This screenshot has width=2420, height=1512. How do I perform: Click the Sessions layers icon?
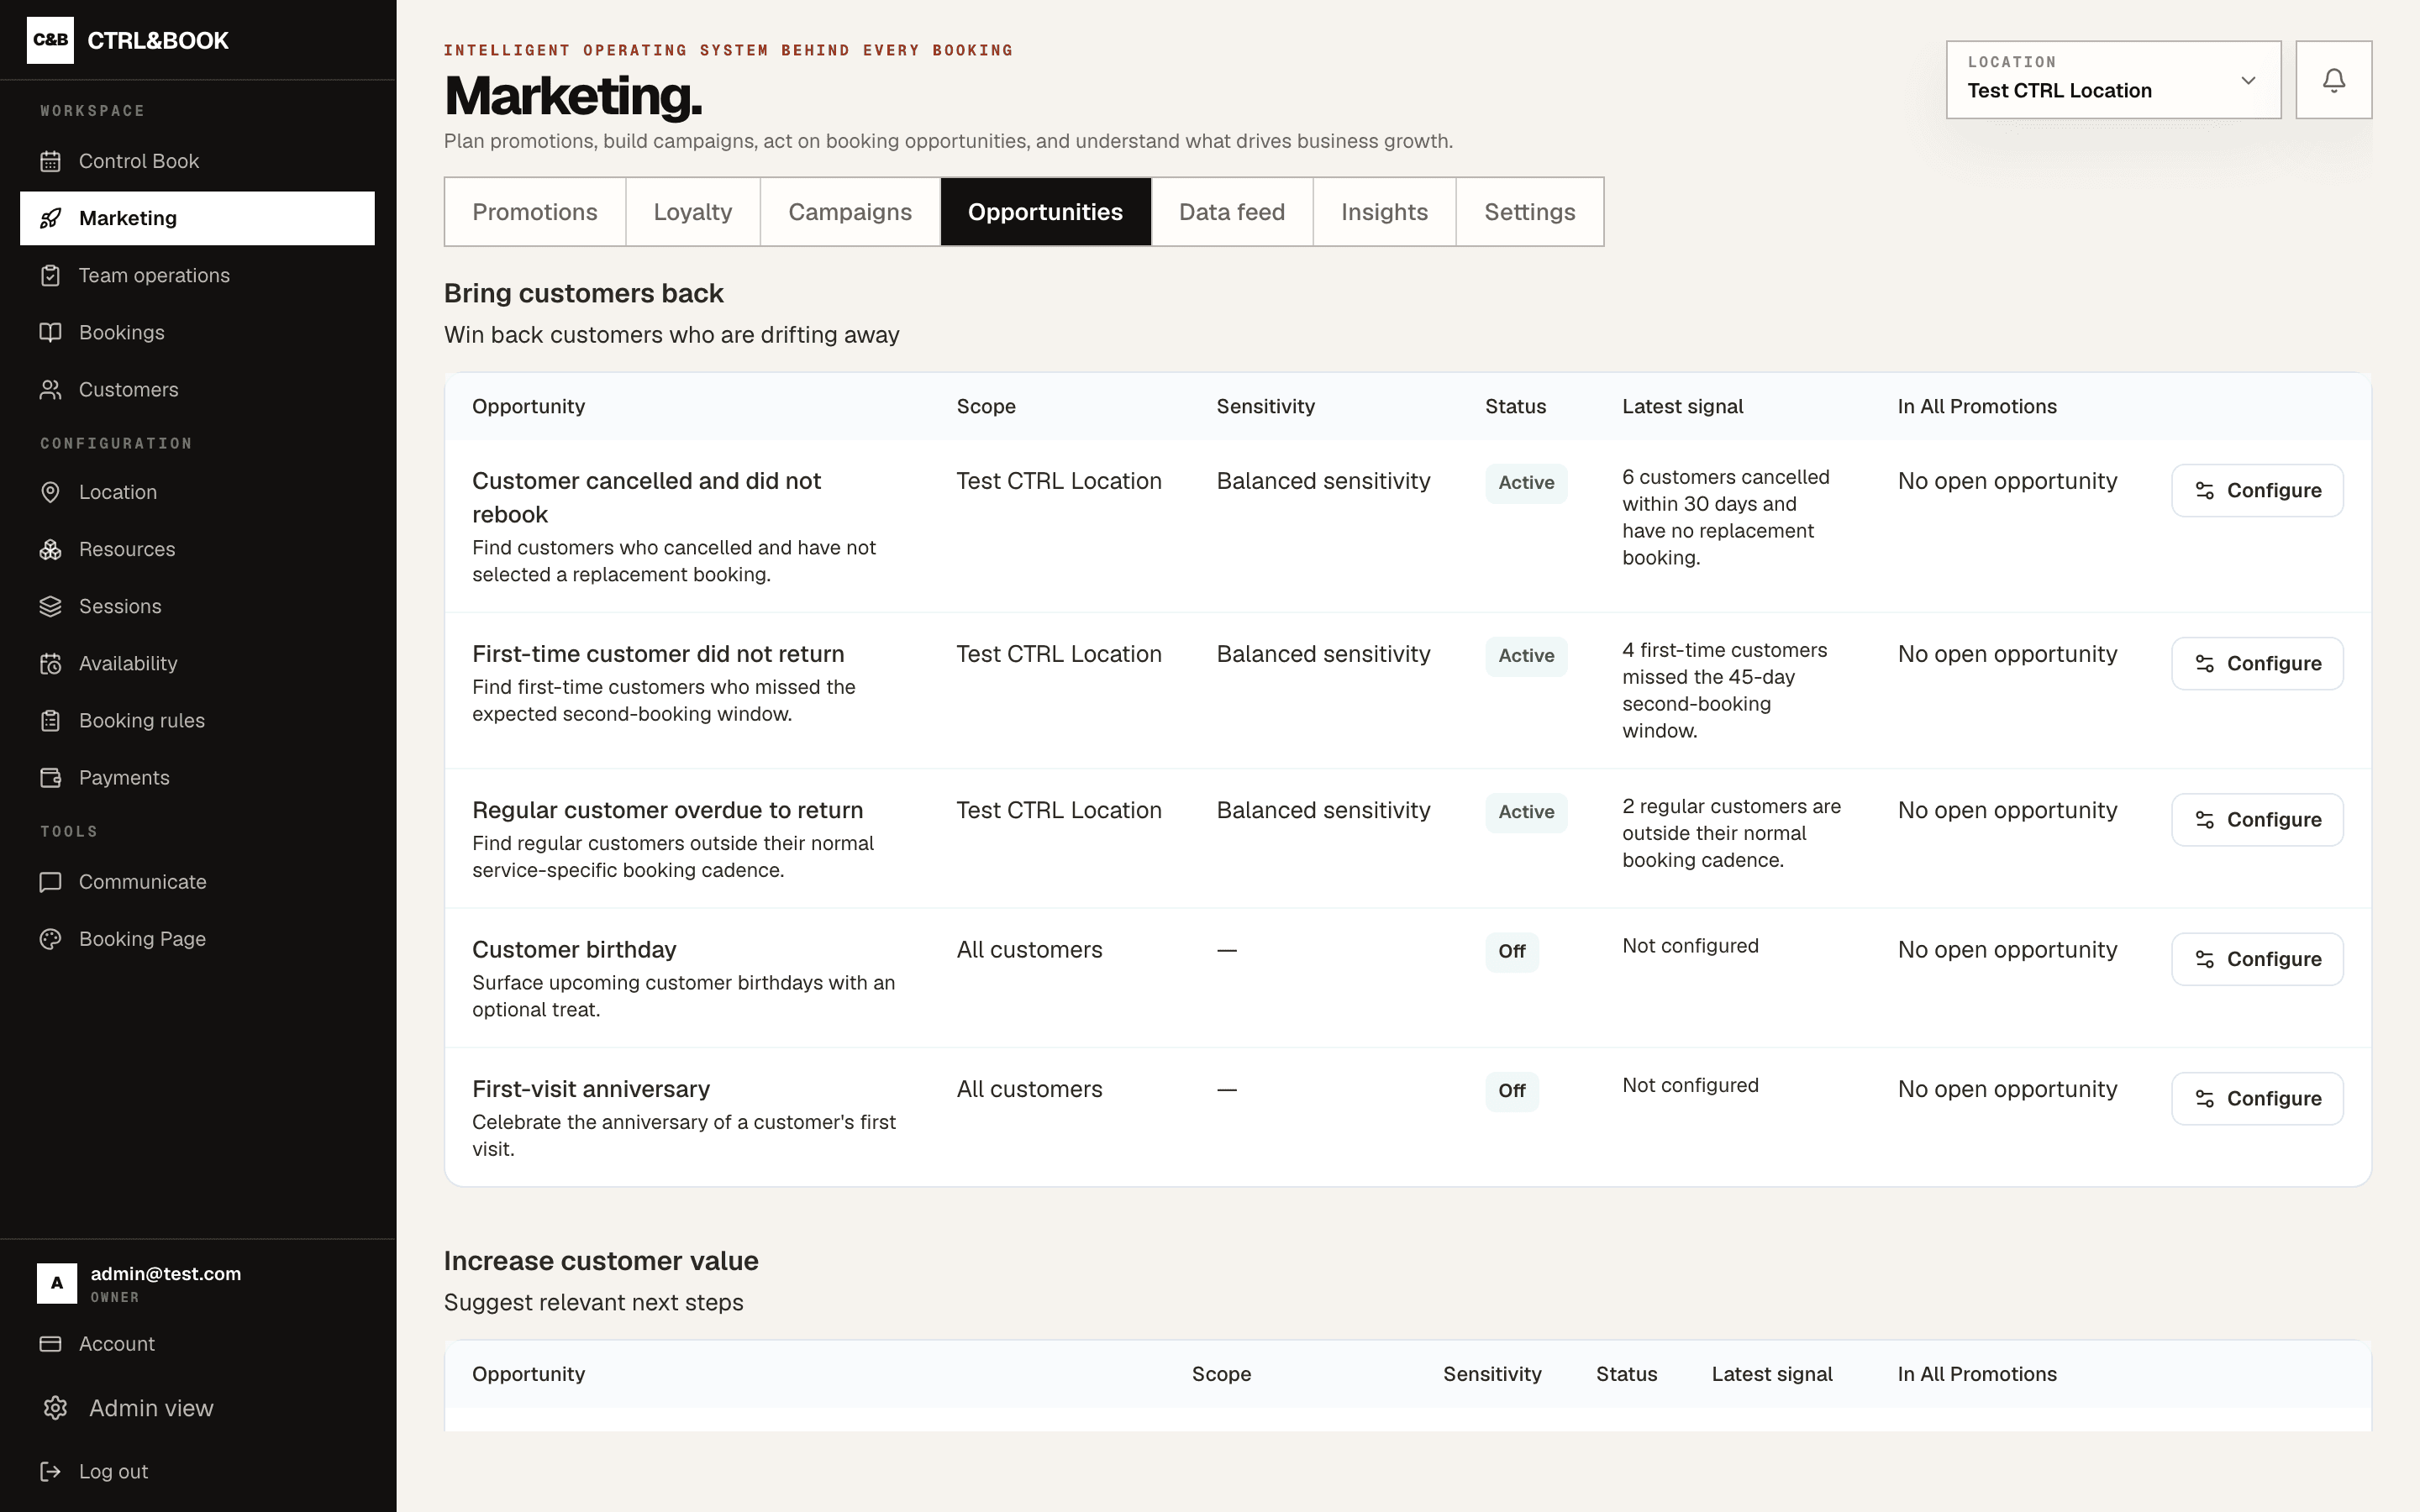click(50, 606)
